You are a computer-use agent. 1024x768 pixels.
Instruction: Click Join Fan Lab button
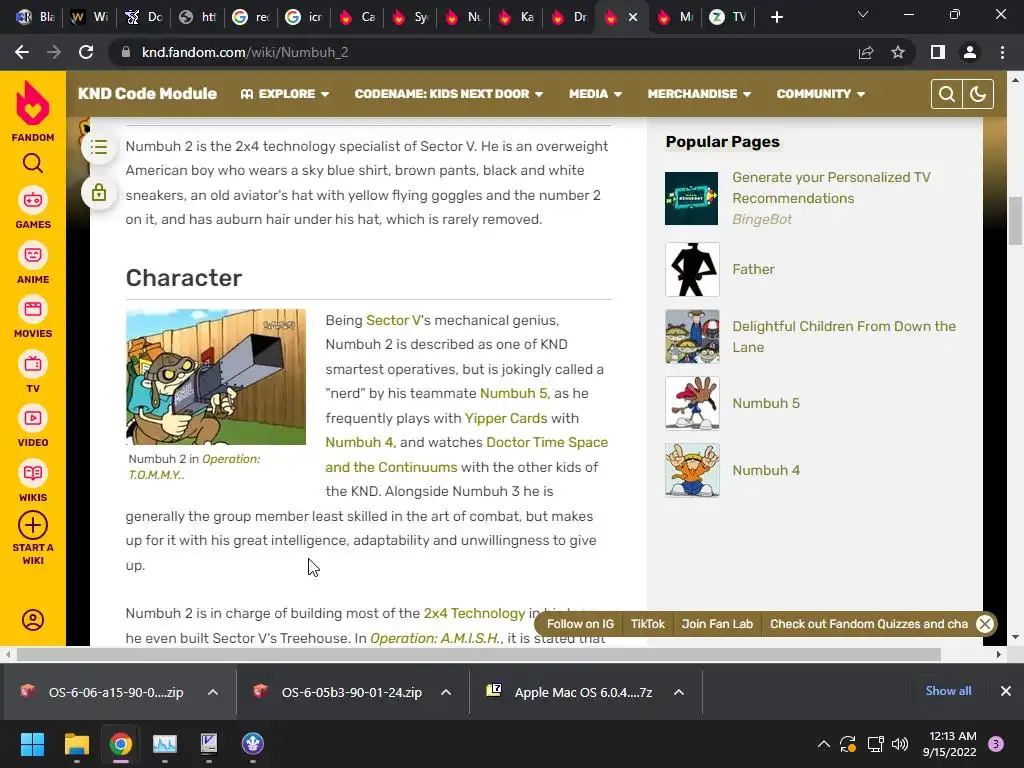[x=717, y=624]
